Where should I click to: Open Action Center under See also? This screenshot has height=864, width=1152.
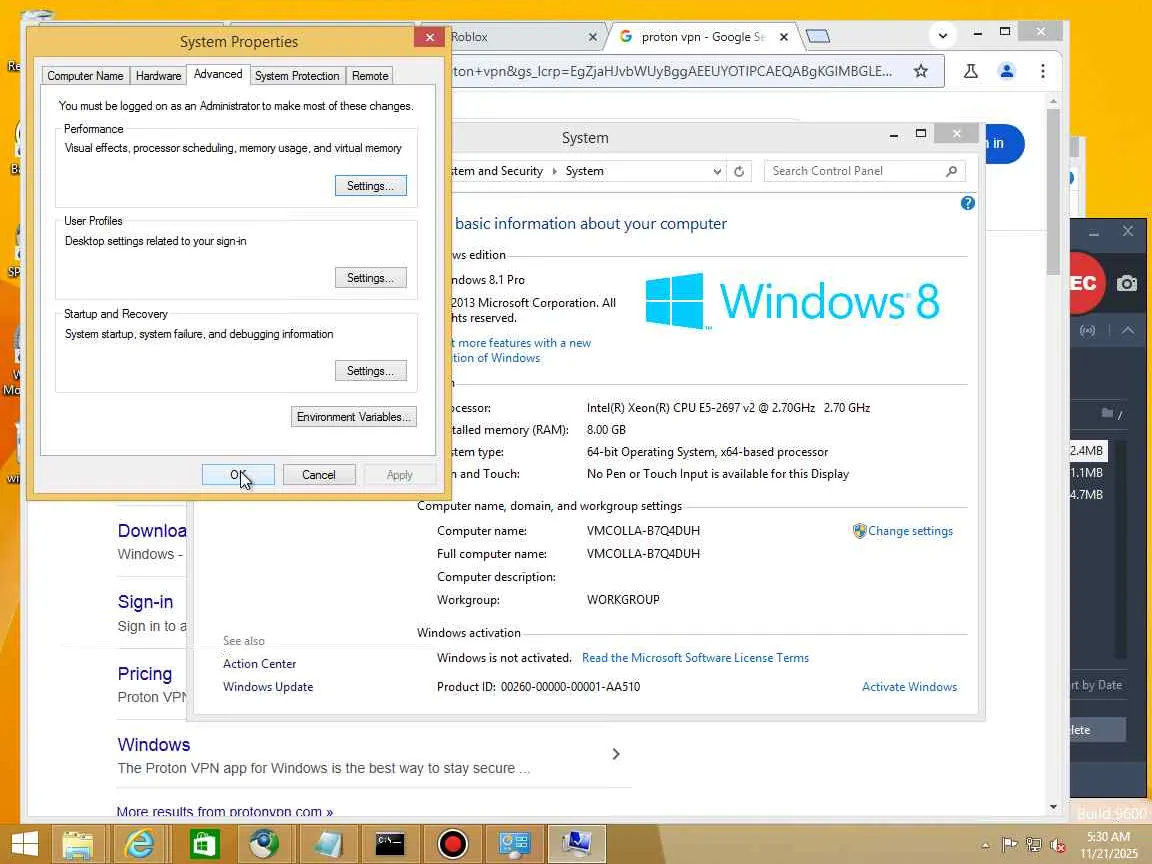259,664
